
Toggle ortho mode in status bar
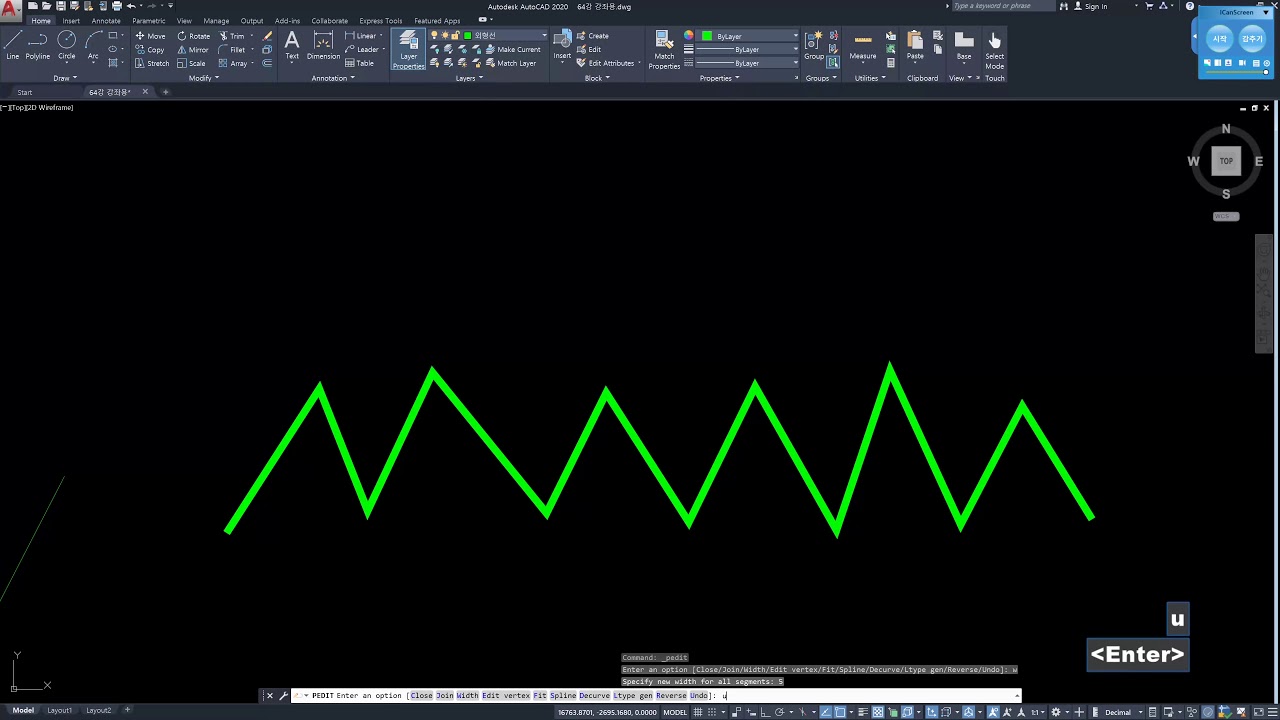point(764,712)
